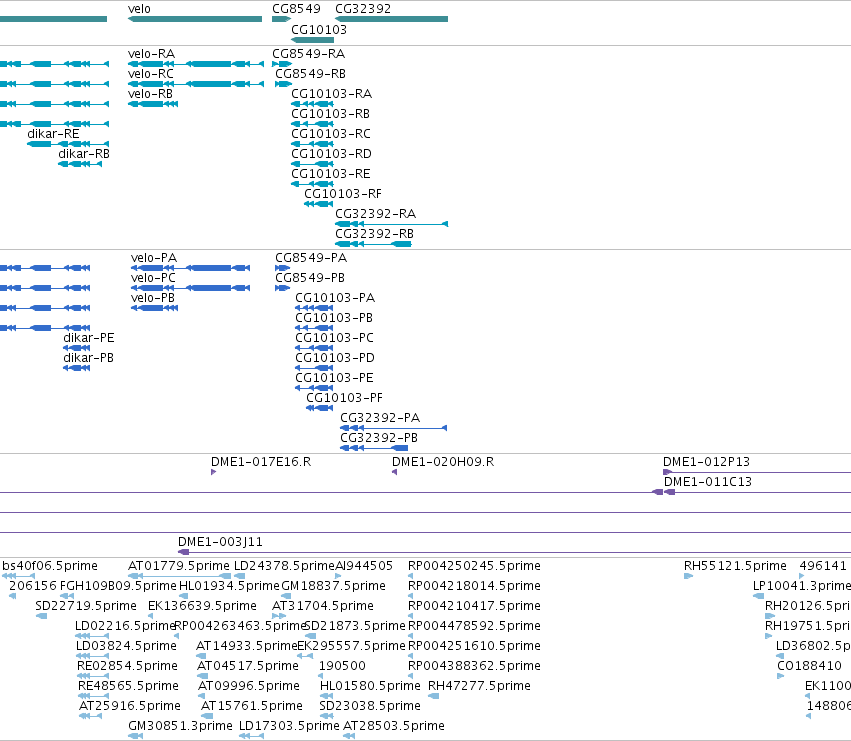Select protein CG10103-PA
The image size is (851, 741).
click(314, 308)
